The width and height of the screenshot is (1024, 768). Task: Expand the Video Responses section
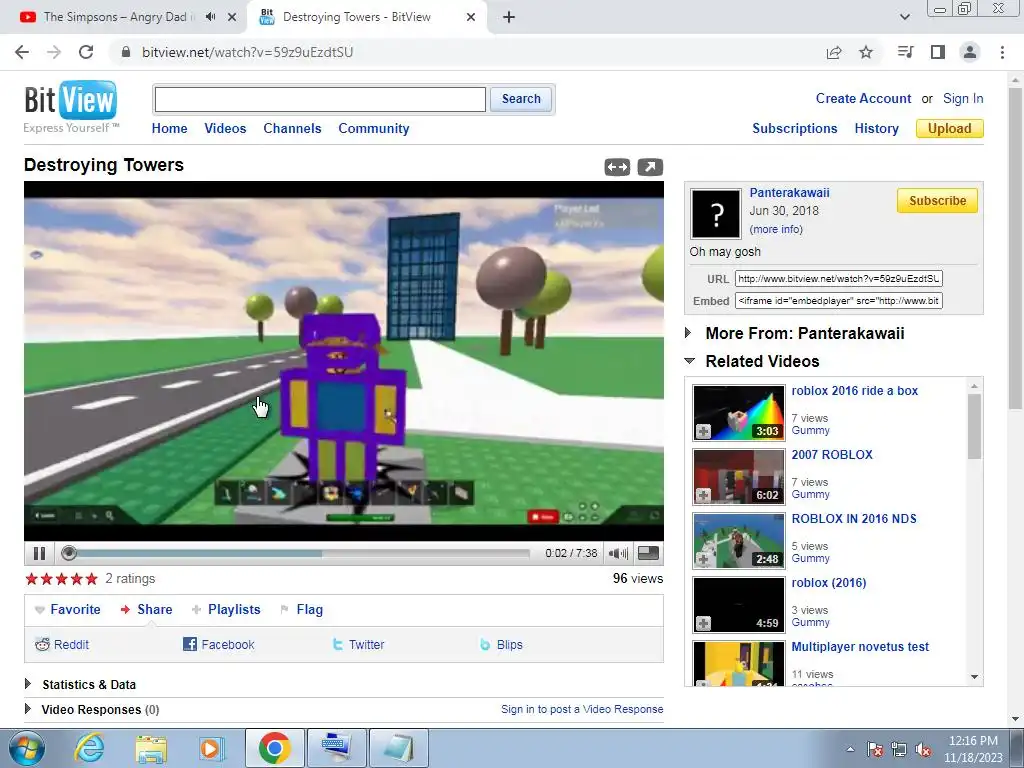point(92,709)
